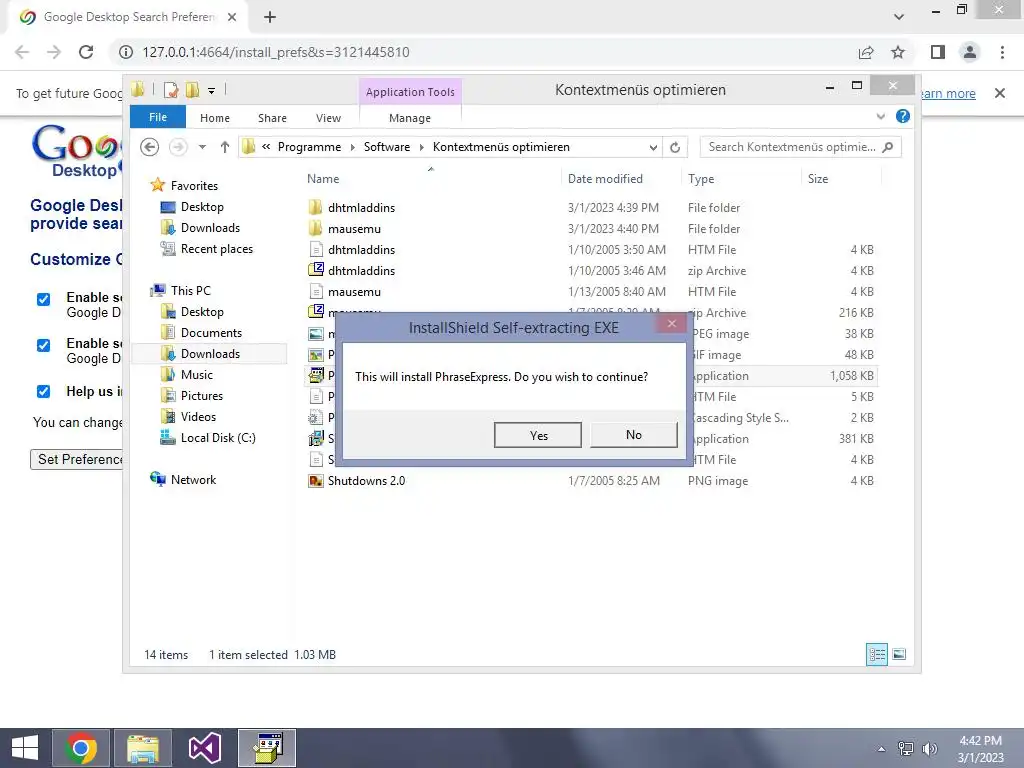
Task: Open the View ribbon tab
Action: point(328,118)
